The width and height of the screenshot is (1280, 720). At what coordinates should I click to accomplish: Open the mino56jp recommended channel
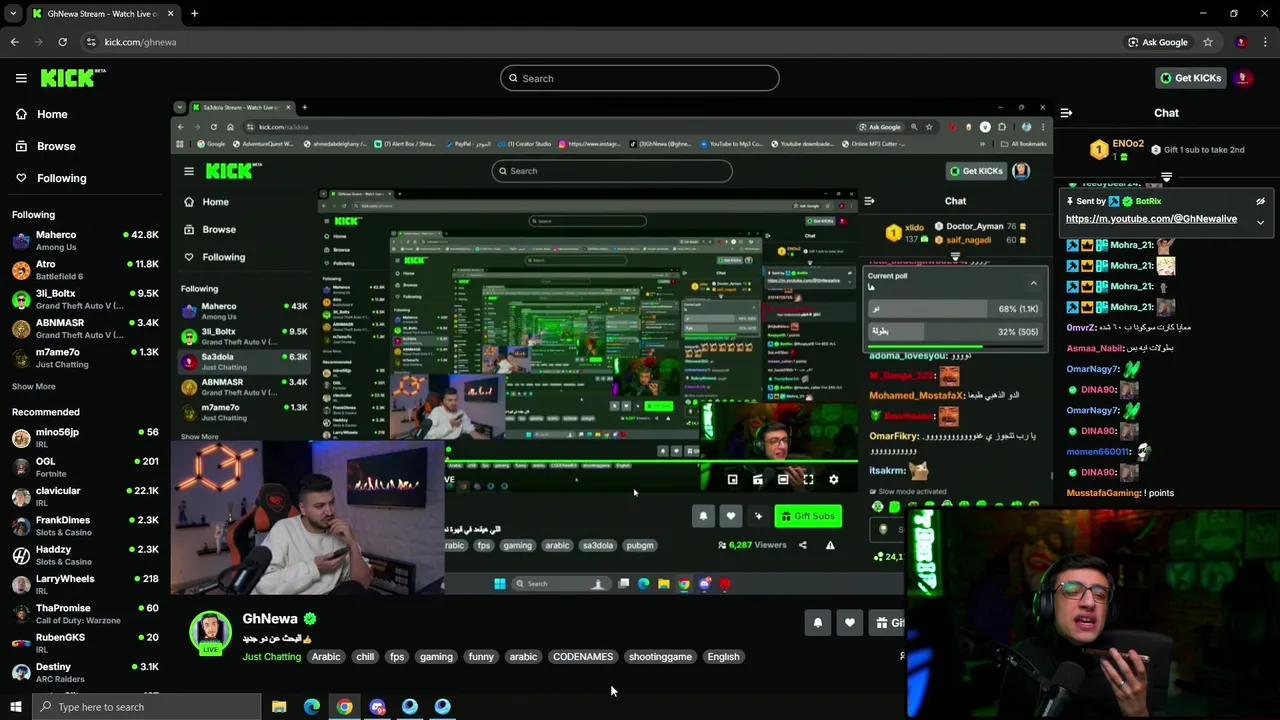(85, 438)
